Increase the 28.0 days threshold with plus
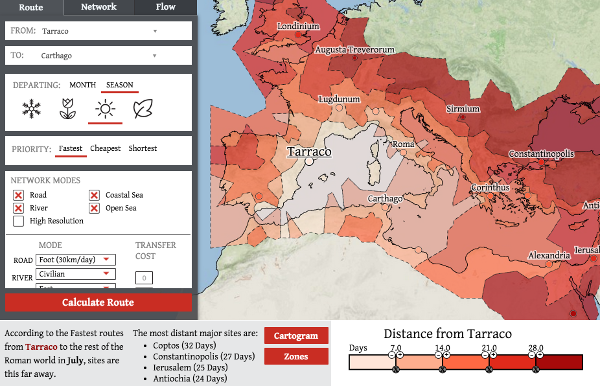Image resolution: width=600 pixels, height=386 pixels. tap(540, 355)
